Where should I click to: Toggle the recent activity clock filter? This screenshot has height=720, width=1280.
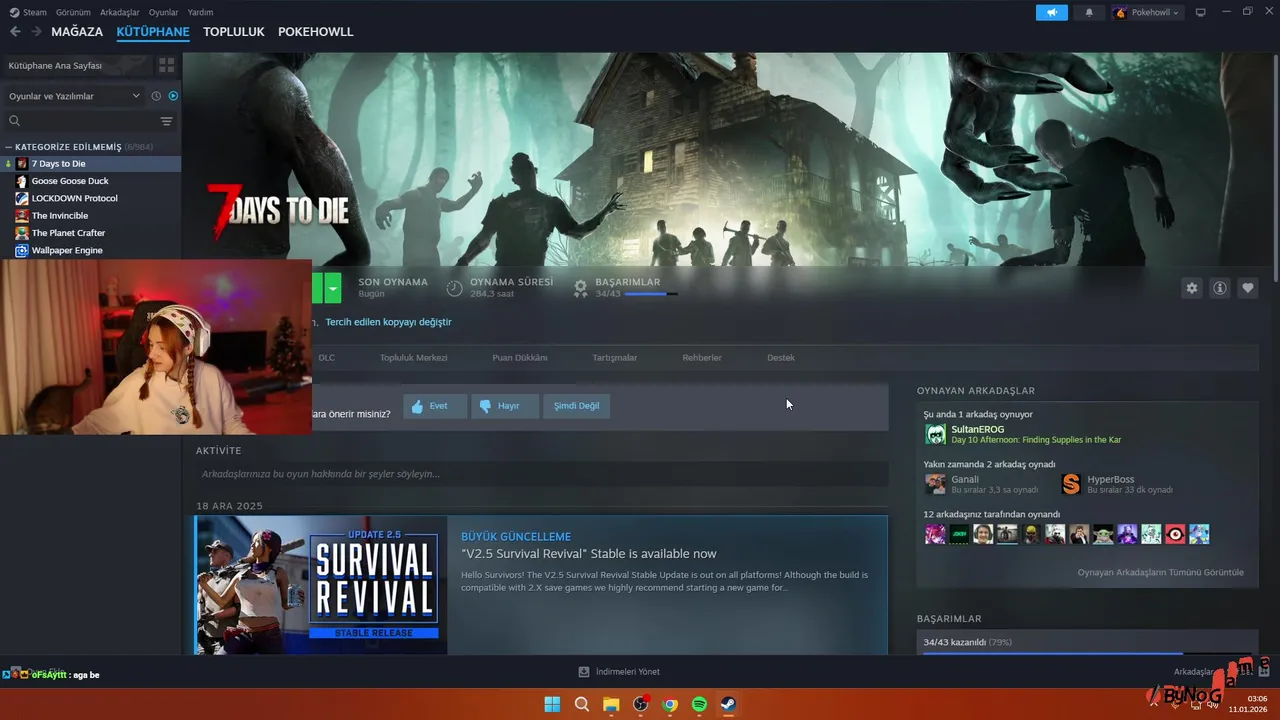[156, 96]
